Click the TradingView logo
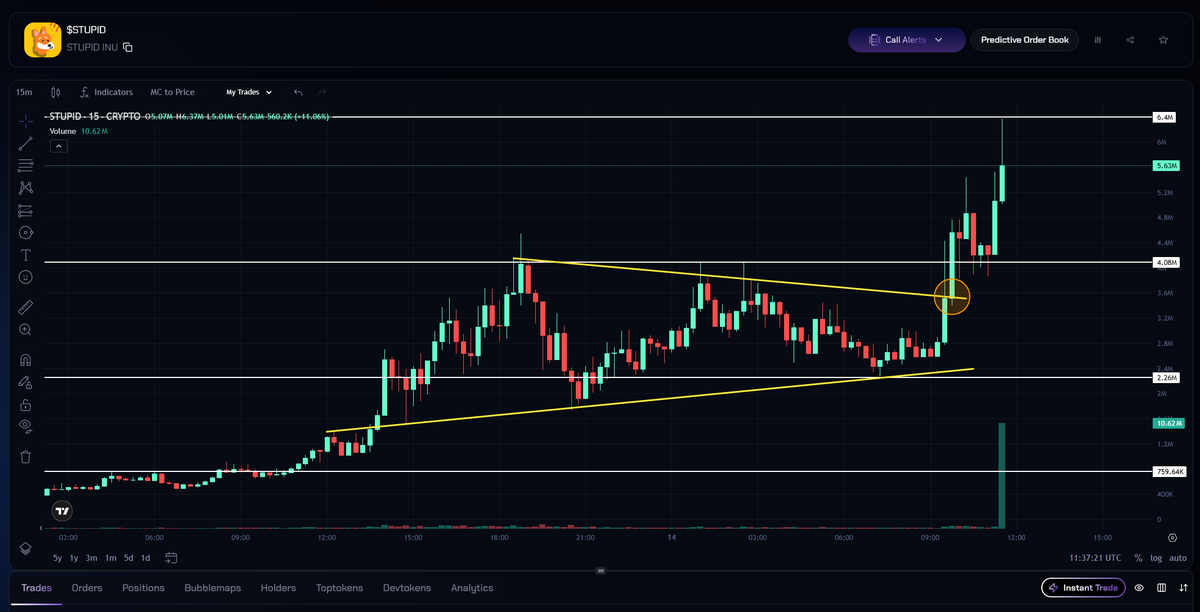Screen dimensions: 1200x612 pos(62,511)
